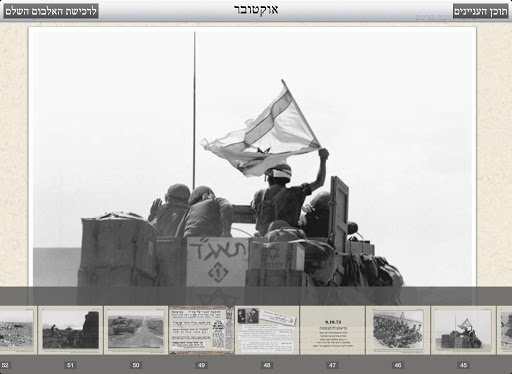The width and height of the screenshot is (512, 374).
Task: Click page number label 48
Action: coord(267,365)
